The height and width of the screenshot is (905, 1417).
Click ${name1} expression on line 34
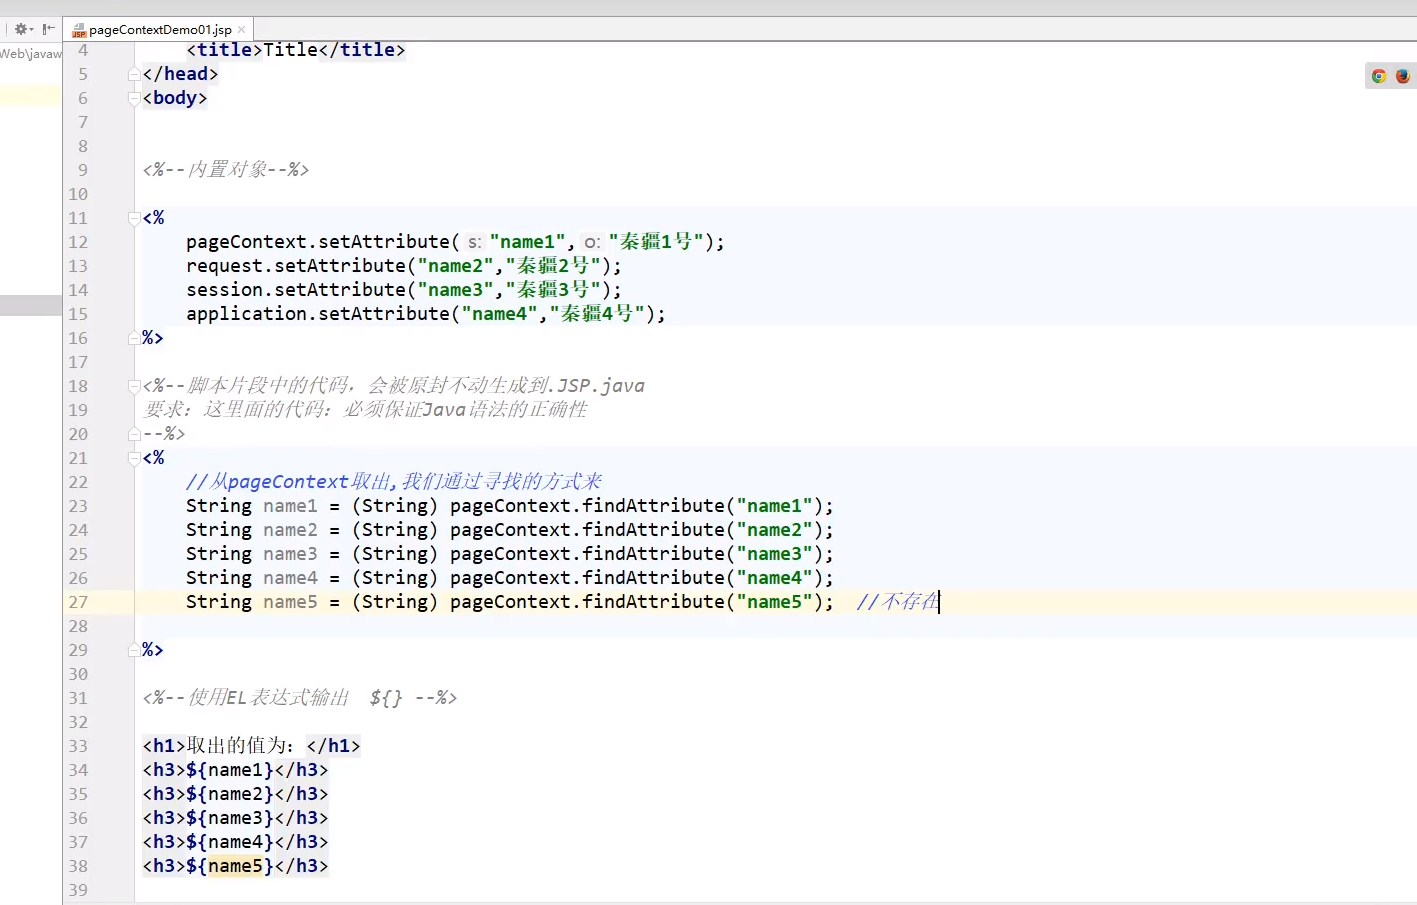230,770
